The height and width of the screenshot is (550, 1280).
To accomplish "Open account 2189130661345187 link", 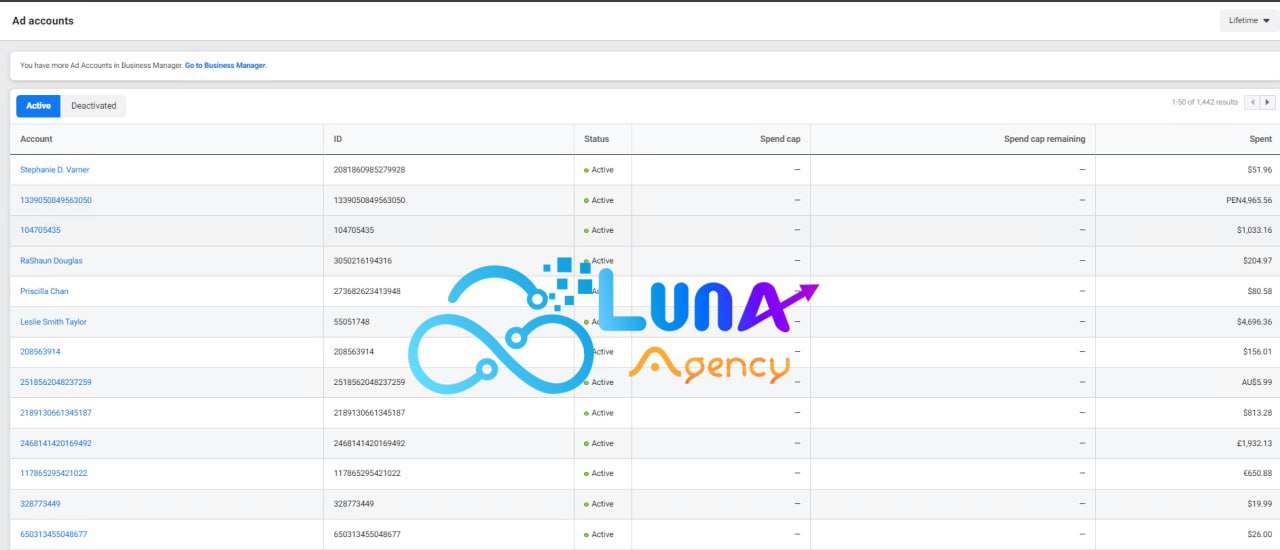I will point(56,413).
